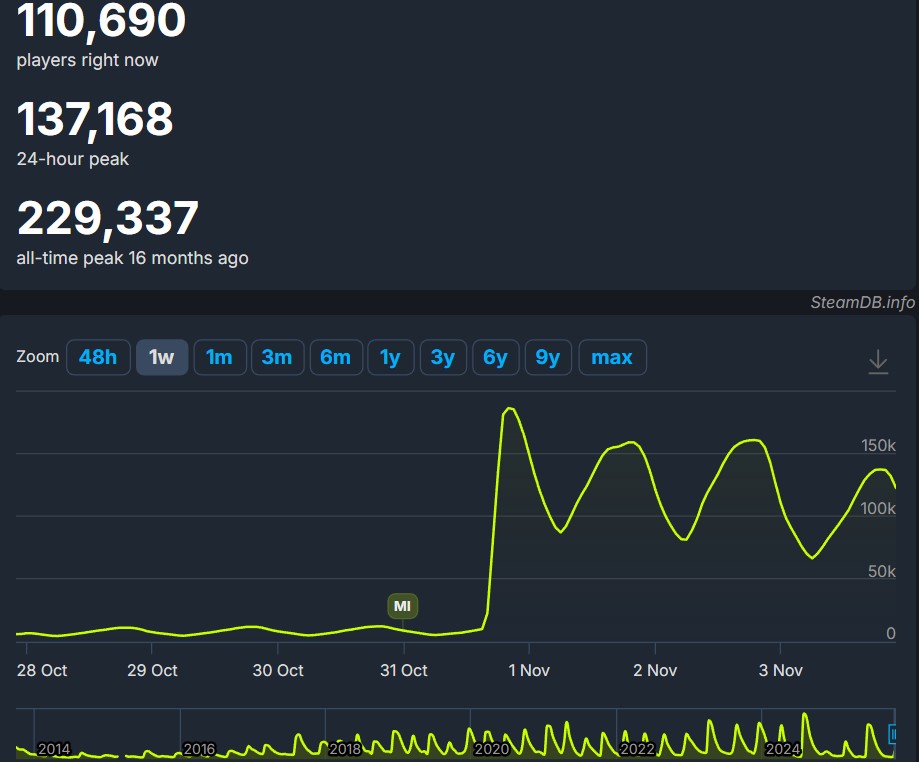Click the 1 Nov peak on the line chart
919x762 pixels.
click(x=509, y=408)
